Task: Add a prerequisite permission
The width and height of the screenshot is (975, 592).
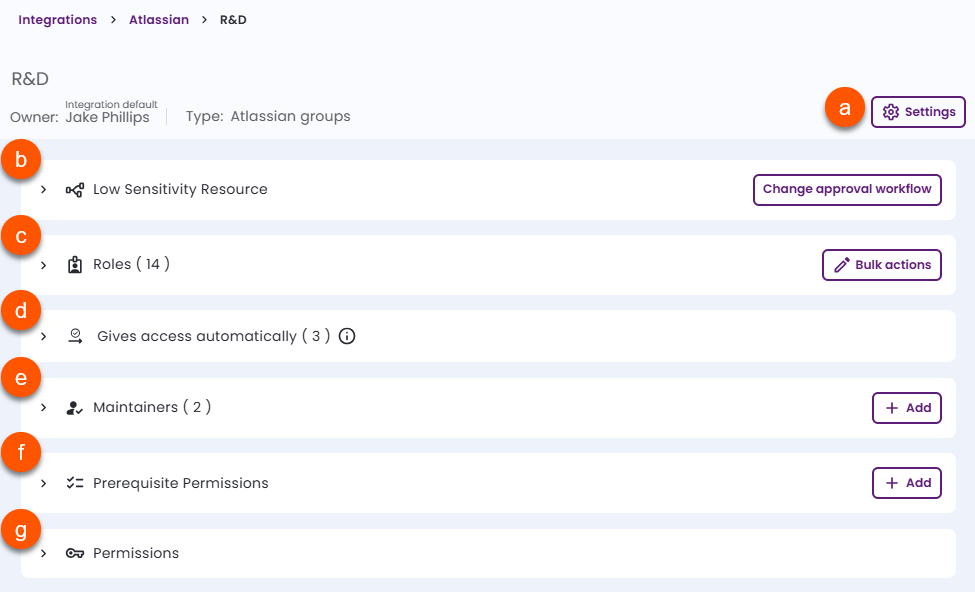Action: [906, 482]
